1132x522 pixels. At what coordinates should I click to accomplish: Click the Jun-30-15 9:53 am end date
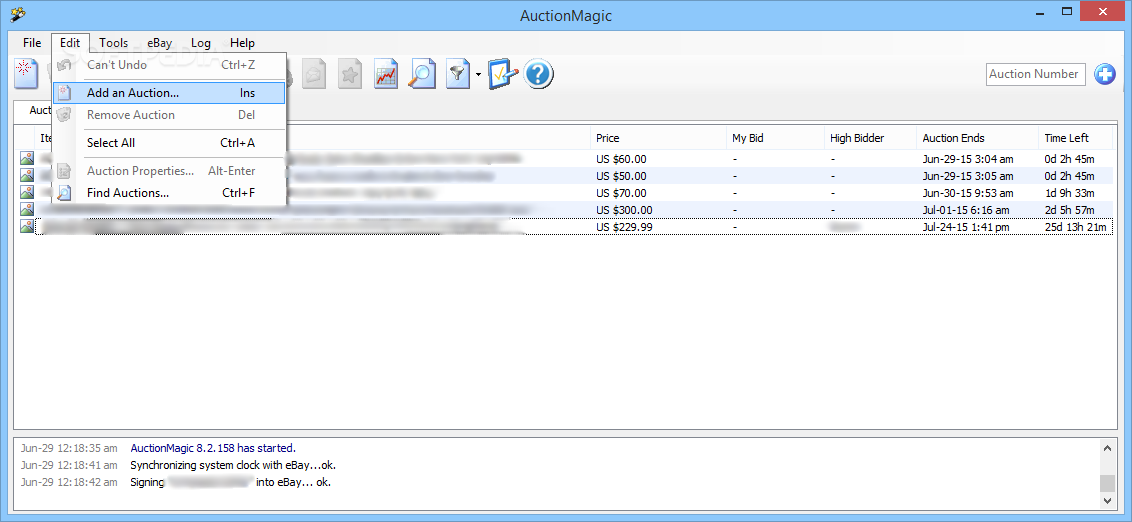pyautogui.click(x=967, y=193)
